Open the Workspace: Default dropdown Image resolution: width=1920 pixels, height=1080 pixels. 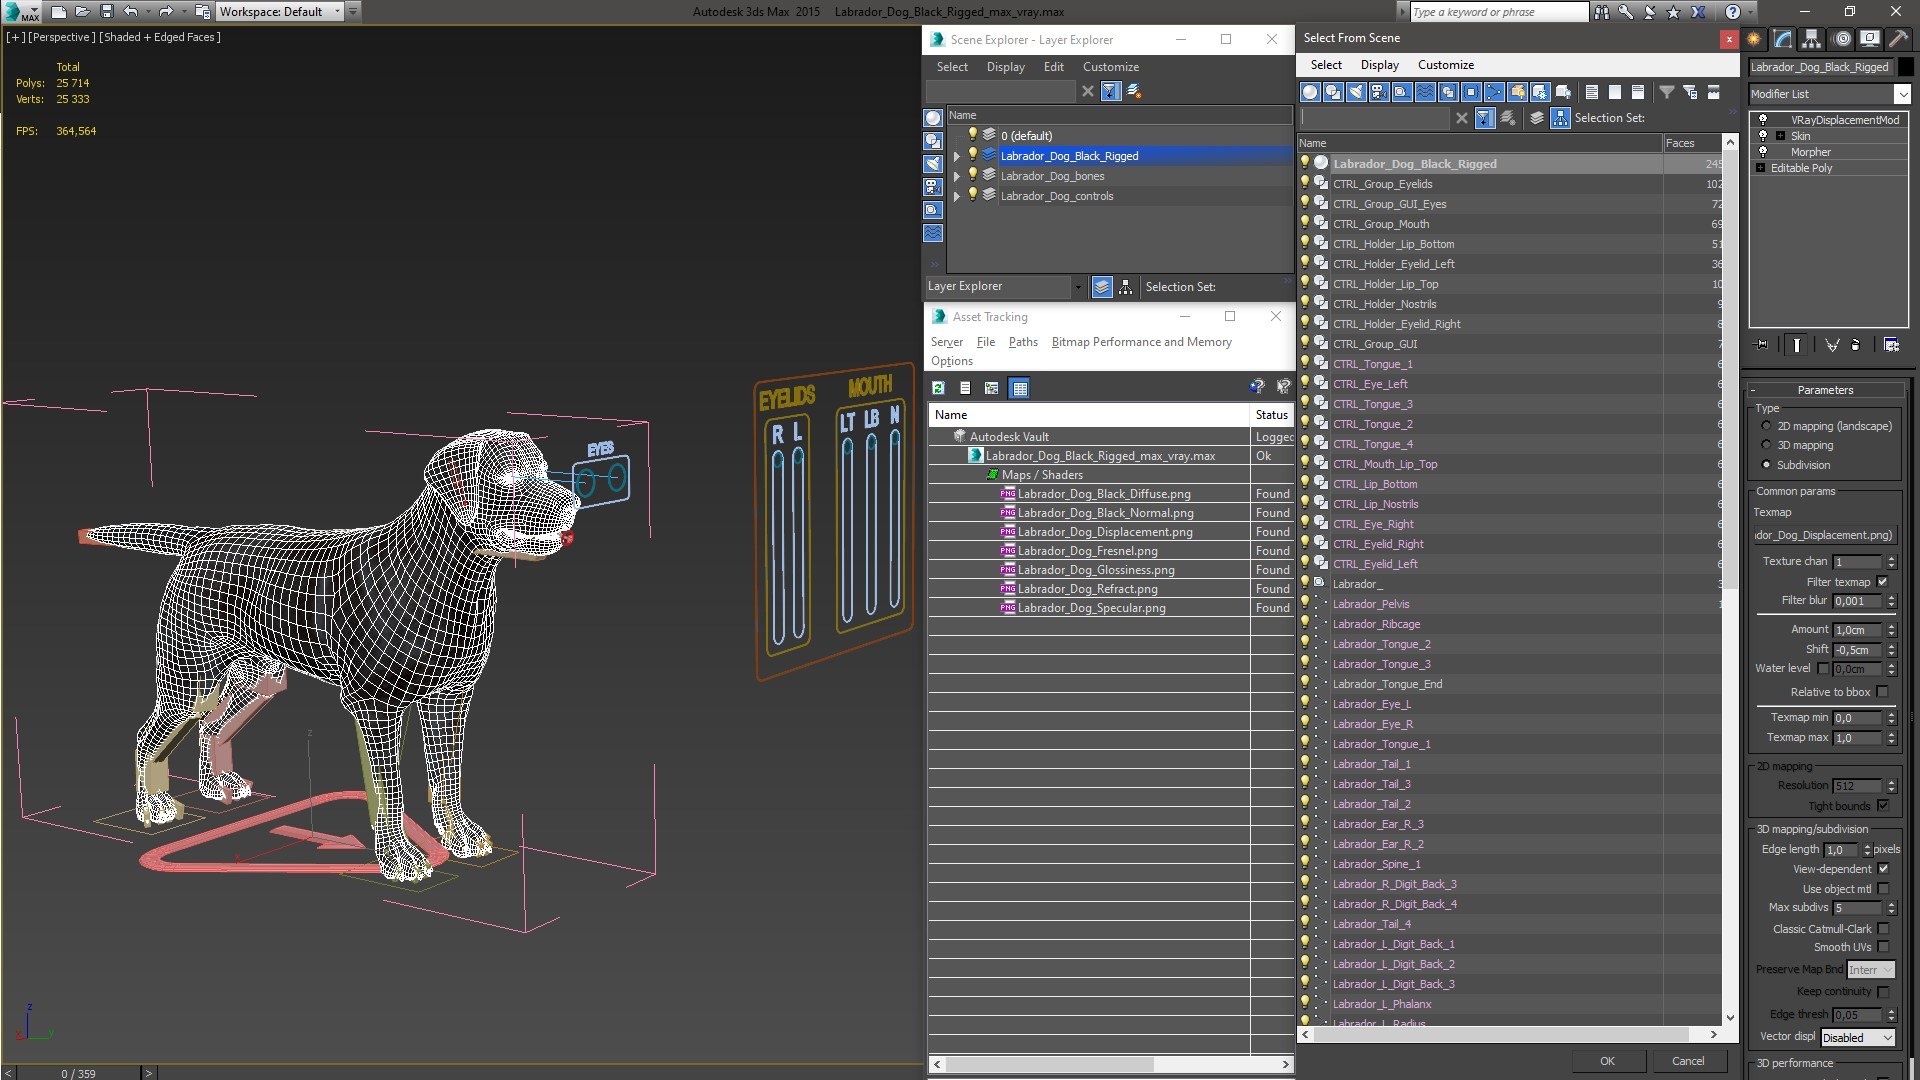point(337,12)
